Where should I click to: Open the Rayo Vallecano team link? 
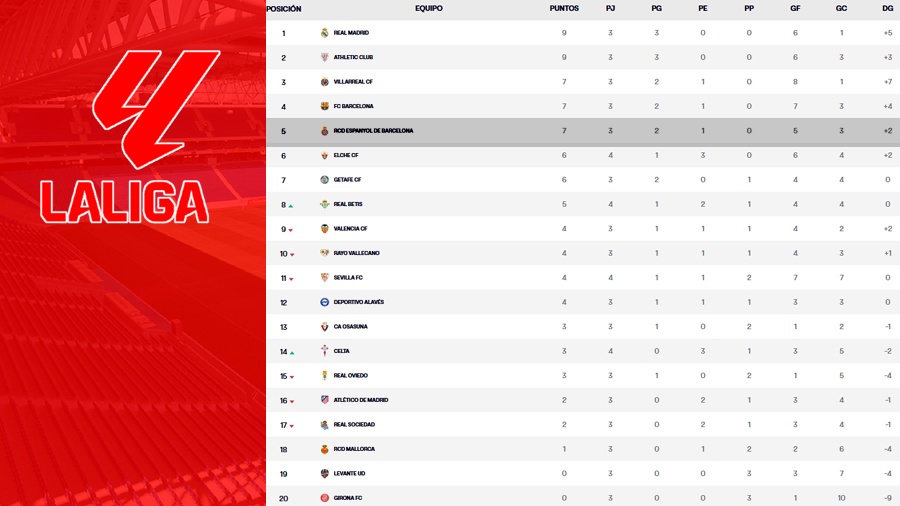click(356, 253)
